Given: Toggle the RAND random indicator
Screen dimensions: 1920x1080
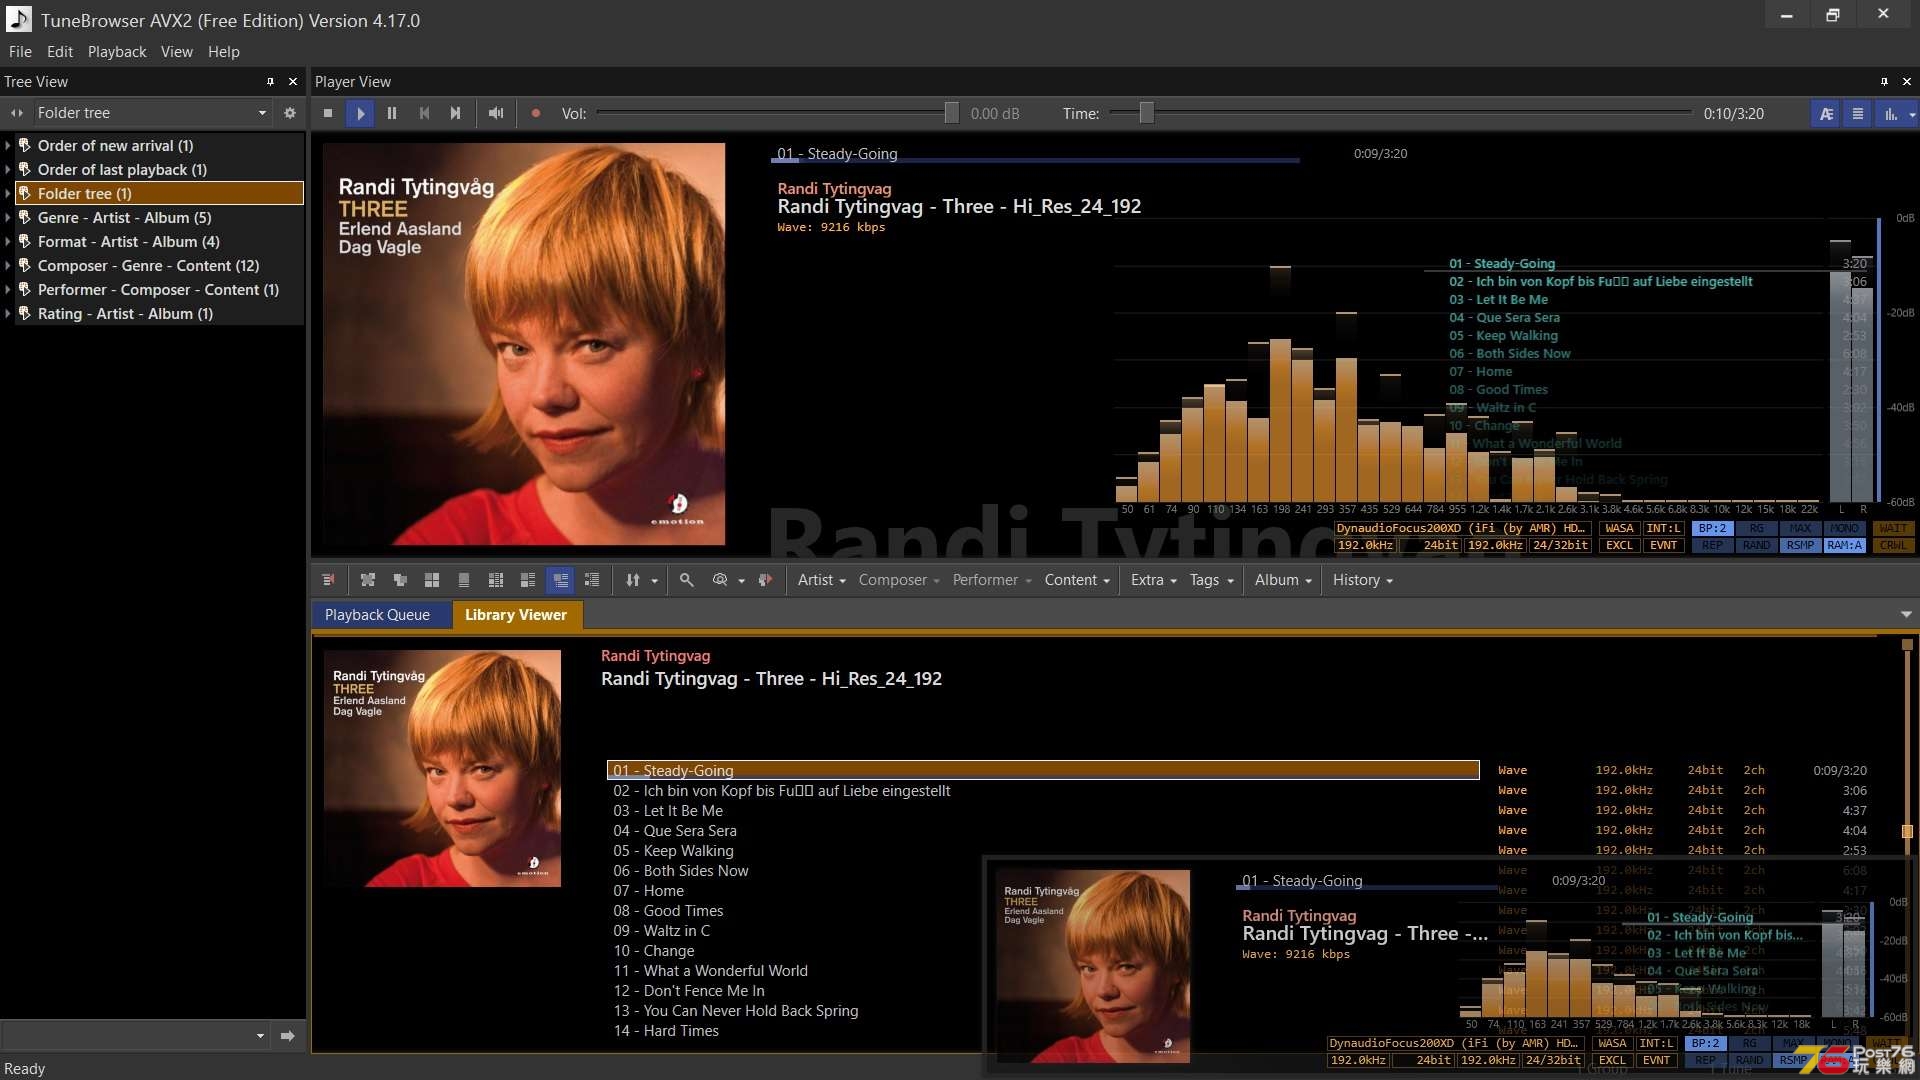Looking at the screenshot, I should point(1756,546).
